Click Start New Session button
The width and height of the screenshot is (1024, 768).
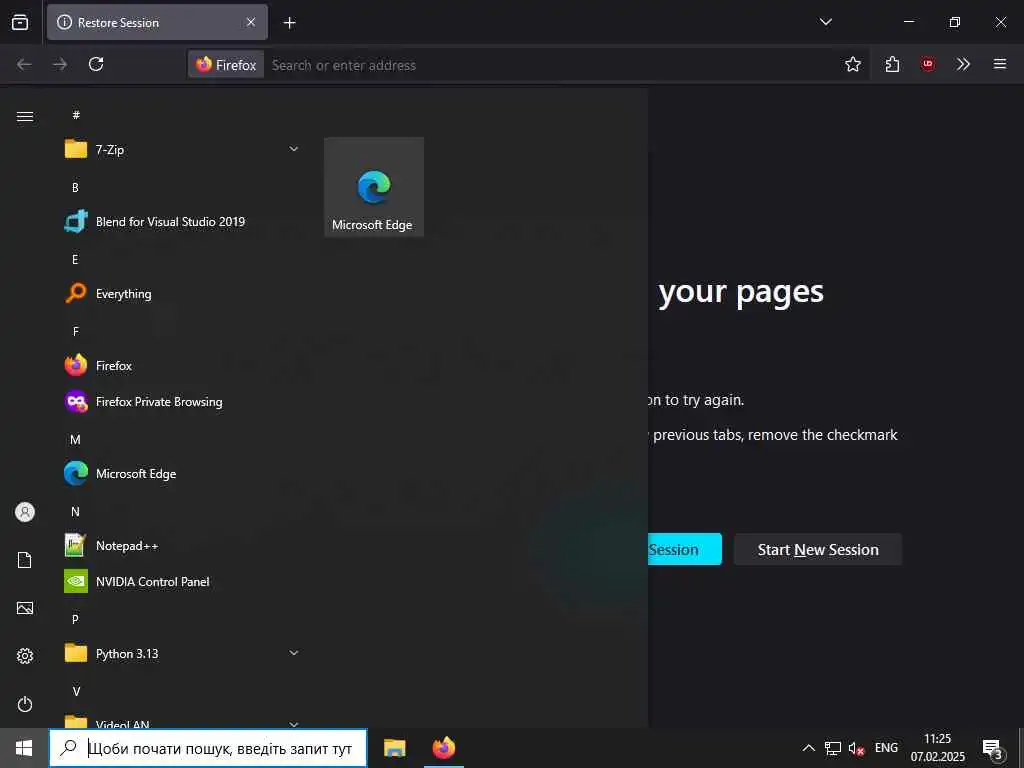818,549
